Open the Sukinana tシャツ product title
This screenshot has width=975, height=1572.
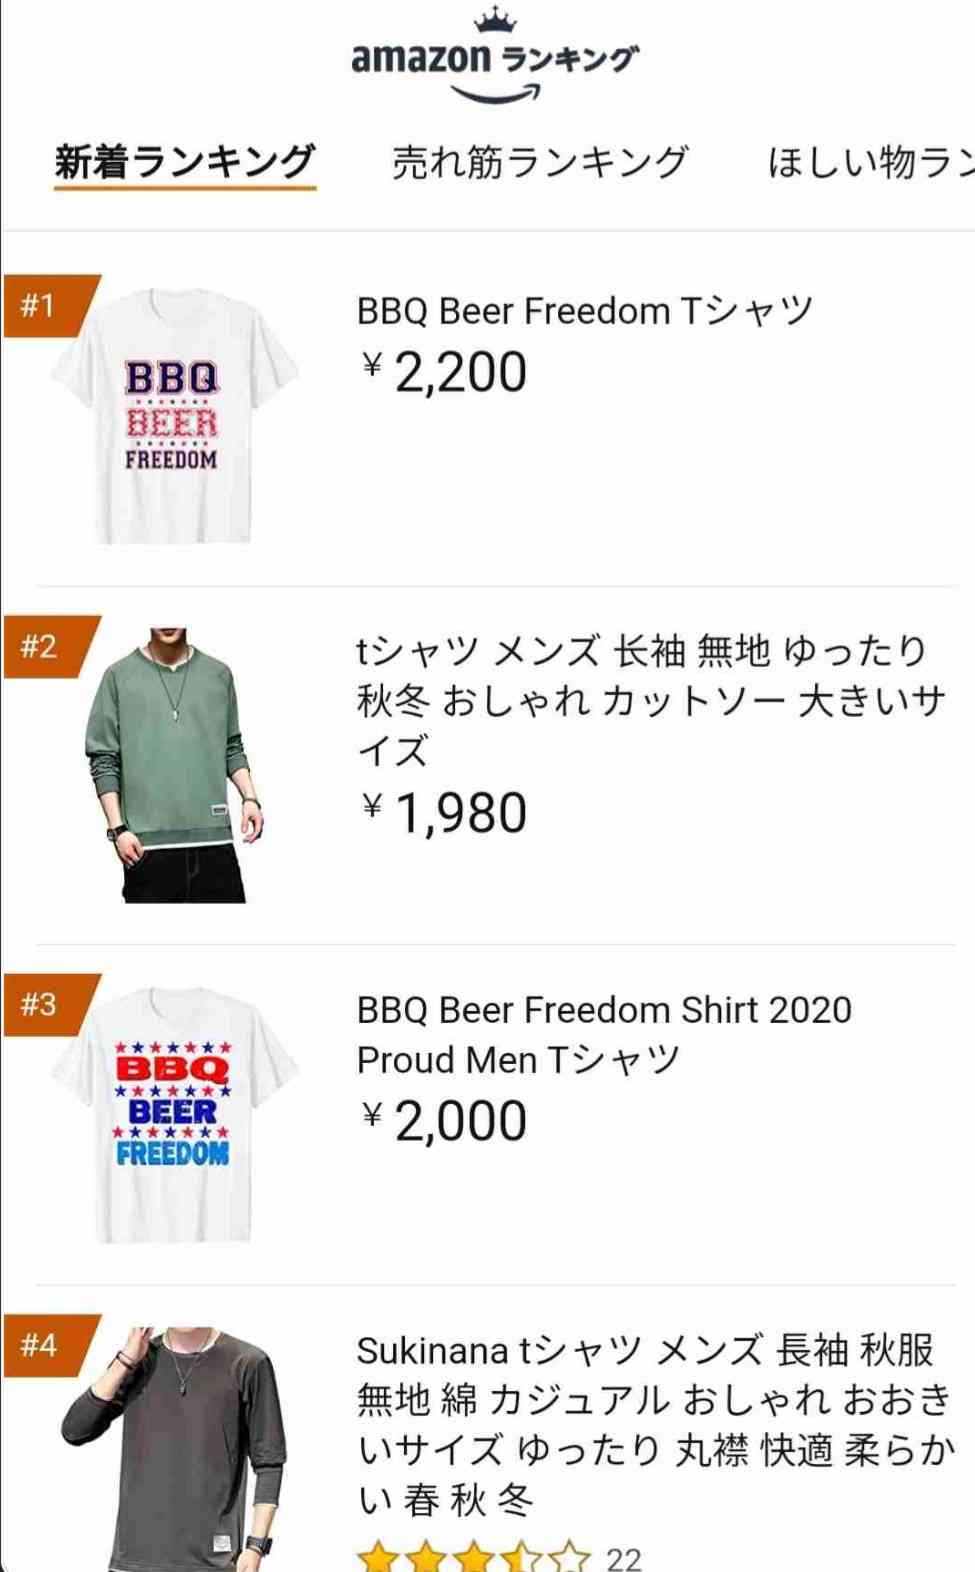point(655,1424)
